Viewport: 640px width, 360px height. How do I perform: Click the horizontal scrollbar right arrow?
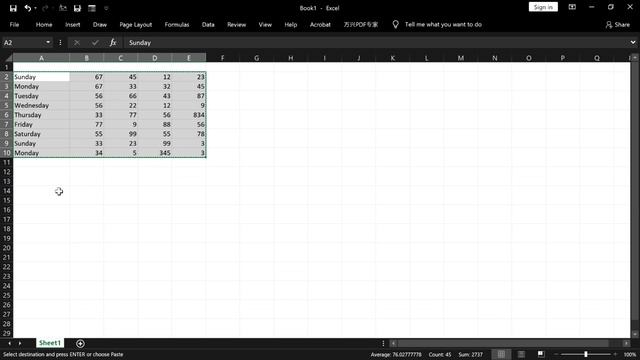tap(626, 343)
